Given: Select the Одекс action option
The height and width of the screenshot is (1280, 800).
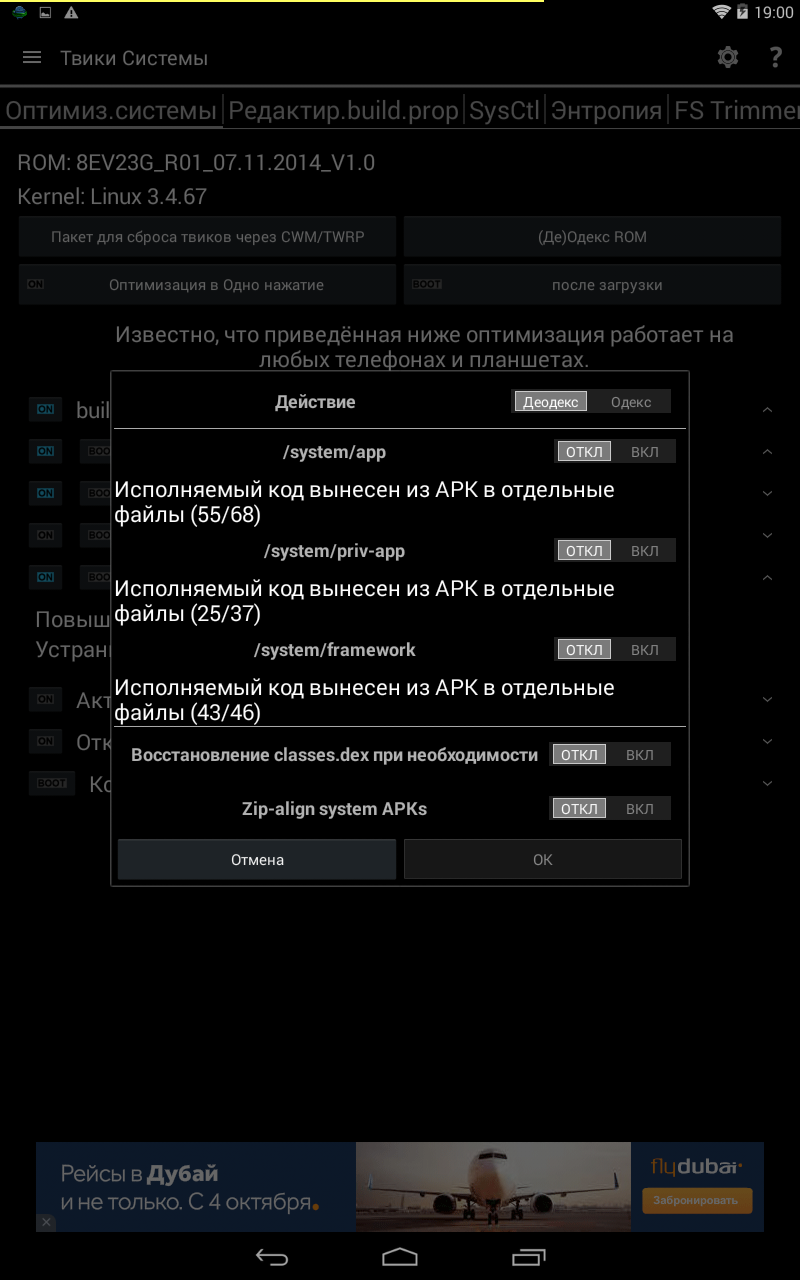Looking at the screenshot, I should (x=631, y=402).
